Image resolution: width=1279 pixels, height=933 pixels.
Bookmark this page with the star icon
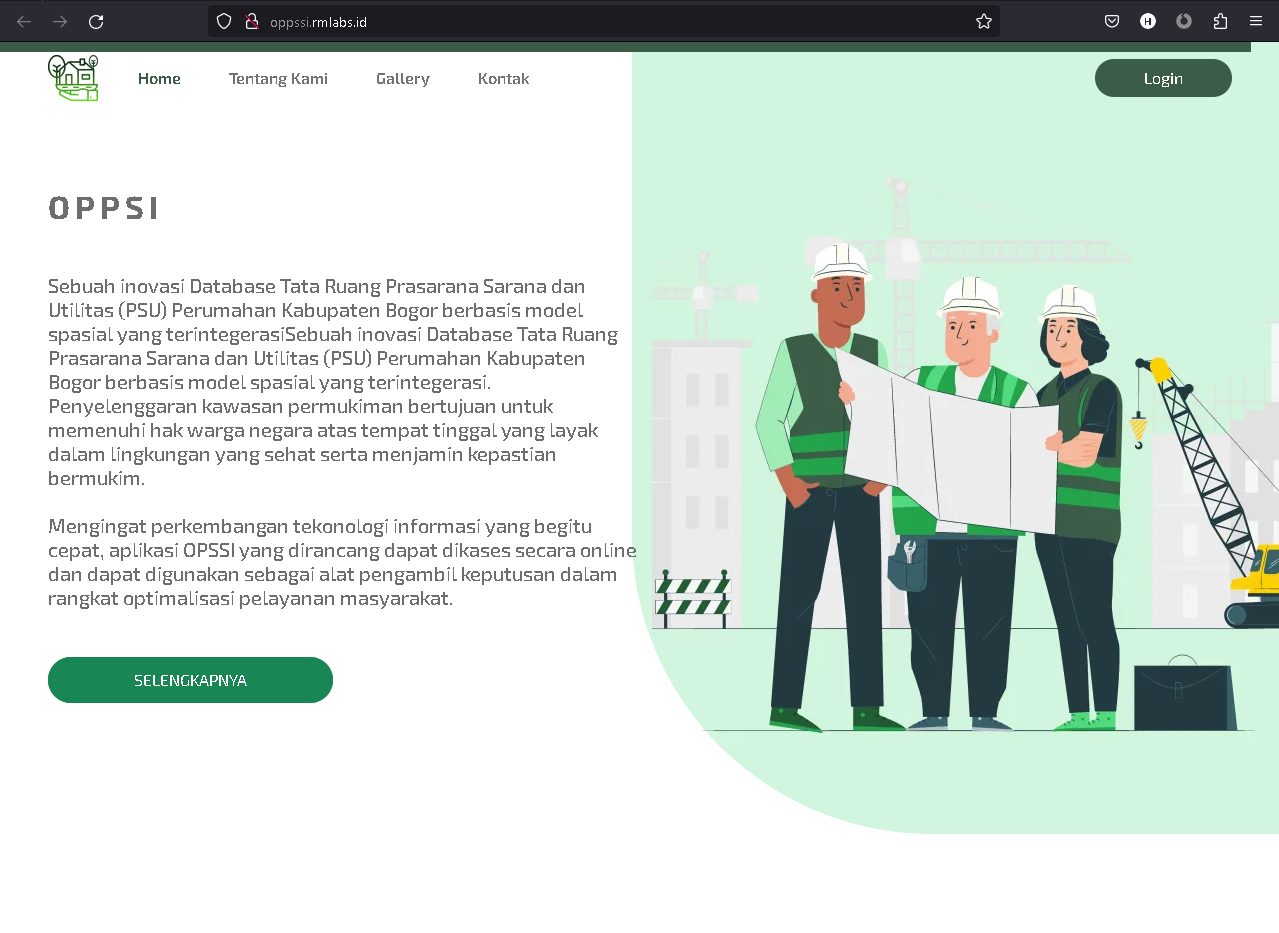pos(984,21)
